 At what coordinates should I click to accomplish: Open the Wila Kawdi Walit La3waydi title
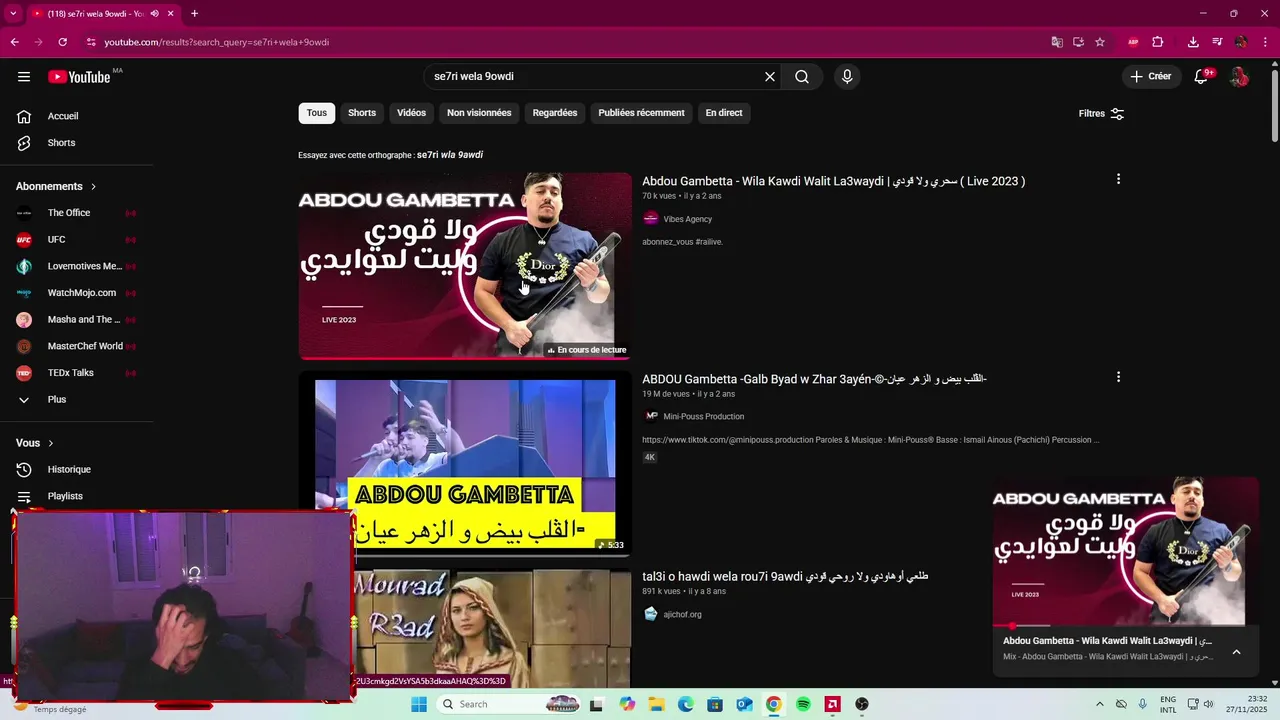pos(833,181)
